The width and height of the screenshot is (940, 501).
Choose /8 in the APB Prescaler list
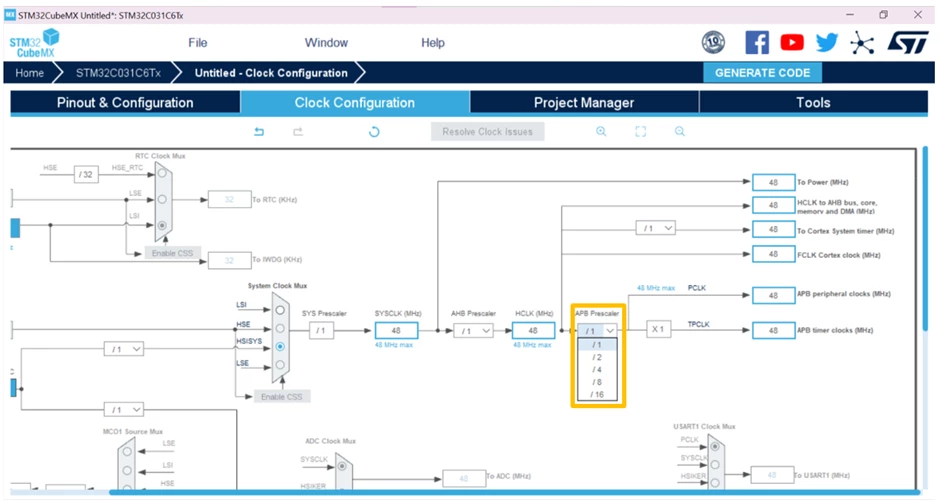coord(597,382)
